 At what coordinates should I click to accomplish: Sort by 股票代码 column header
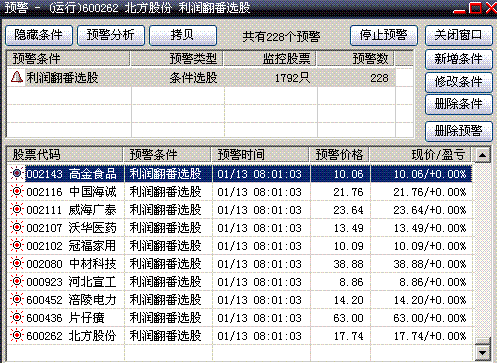click(x=65, y=155)
